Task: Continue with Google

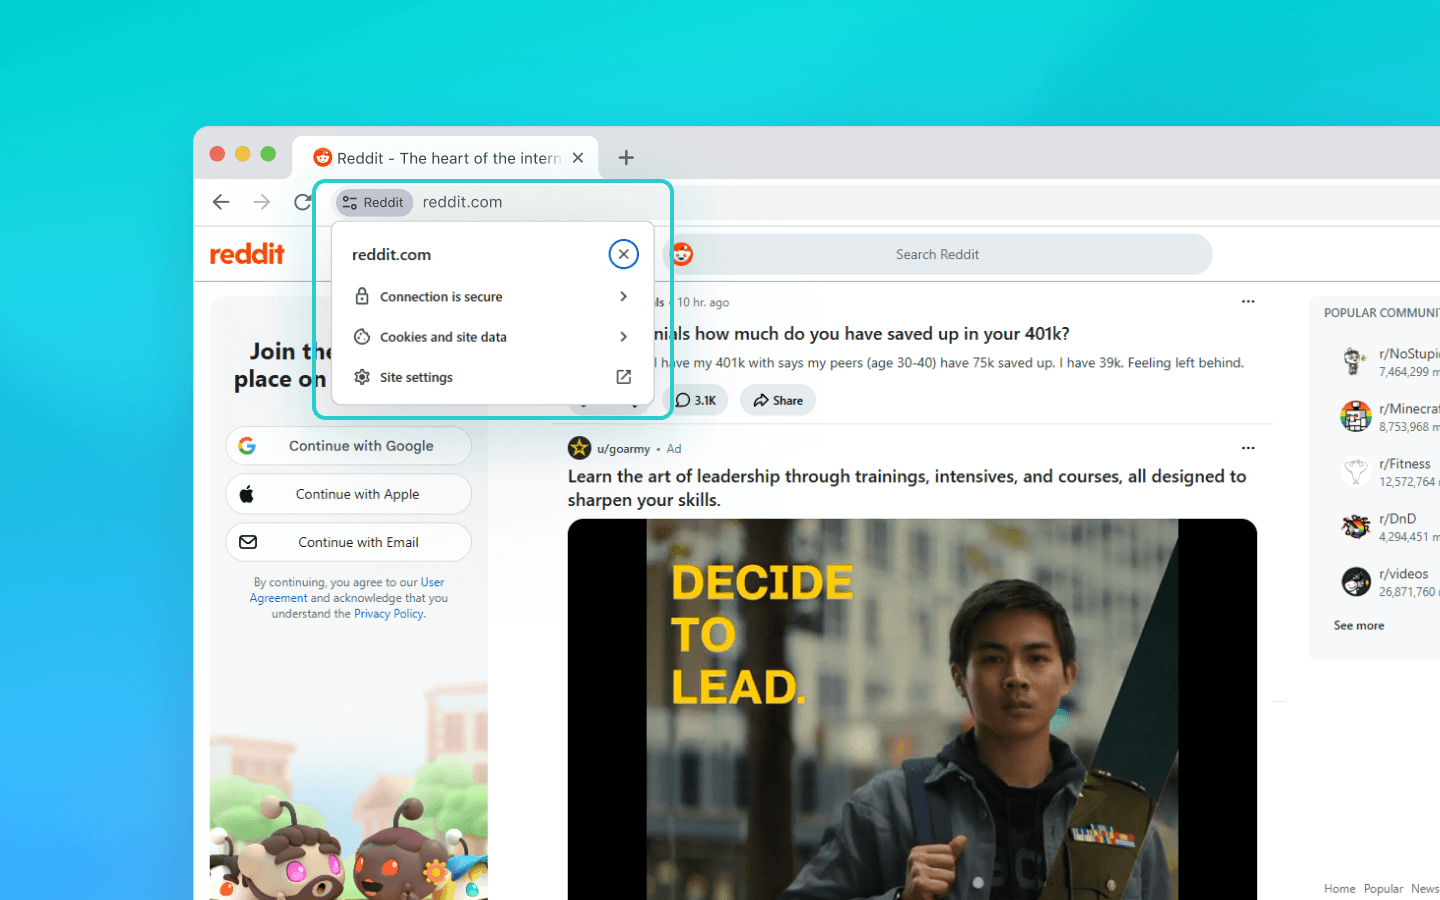Action: tap(349, 446)
